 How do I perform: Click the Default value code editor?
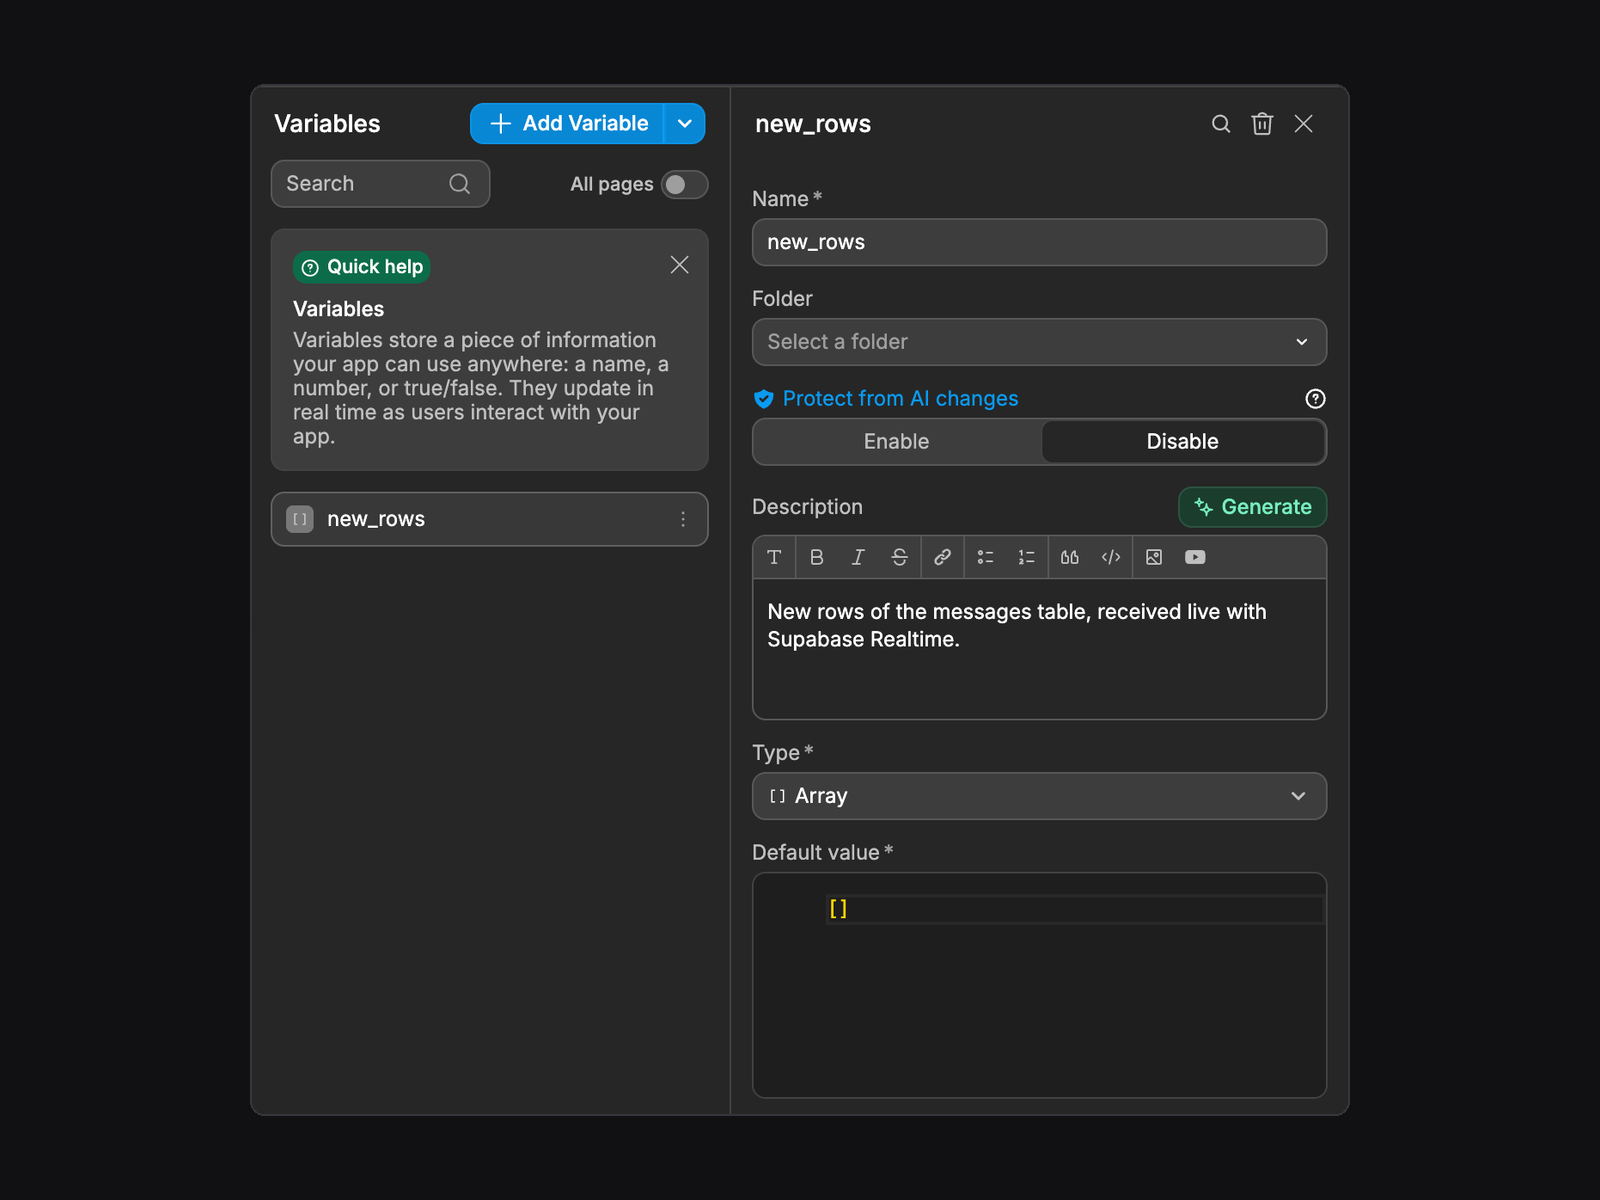pyautogui.click(x=1039, y=985)
